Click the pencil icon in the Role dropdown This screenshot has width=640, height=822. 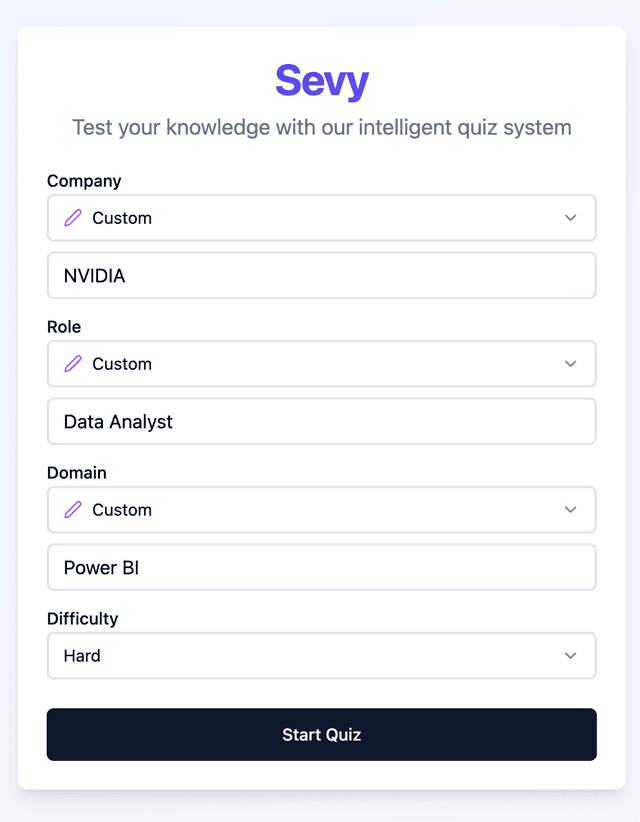[x=71, y=363]
